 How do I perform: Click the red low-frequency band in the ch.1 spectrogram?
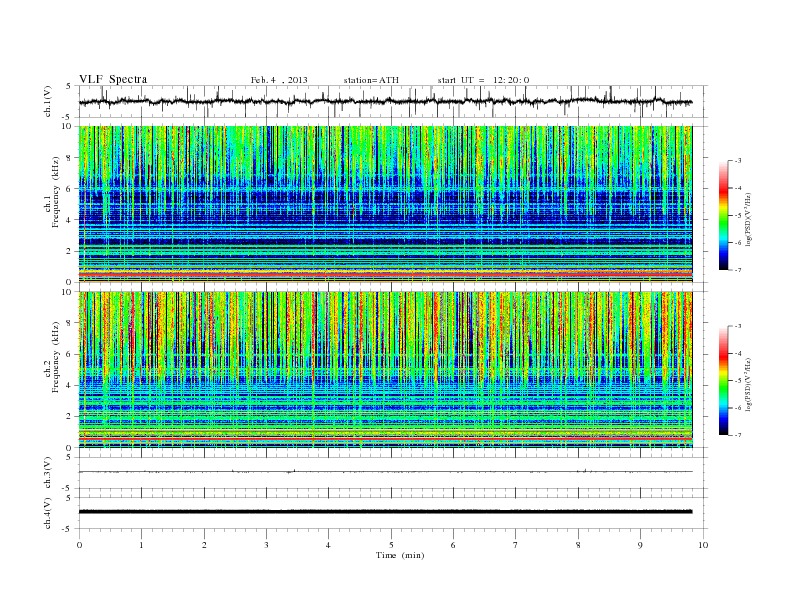(x=385, y=274)
